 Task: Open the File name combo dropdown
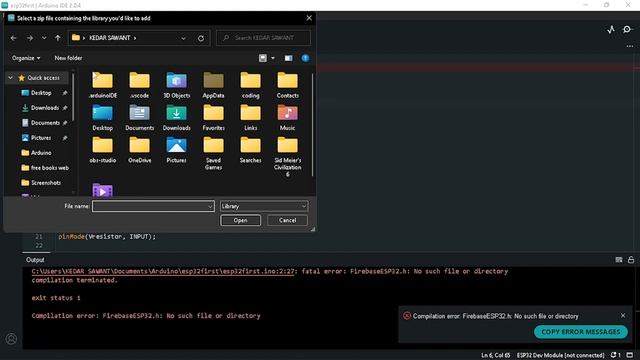[x=210, y=207]
